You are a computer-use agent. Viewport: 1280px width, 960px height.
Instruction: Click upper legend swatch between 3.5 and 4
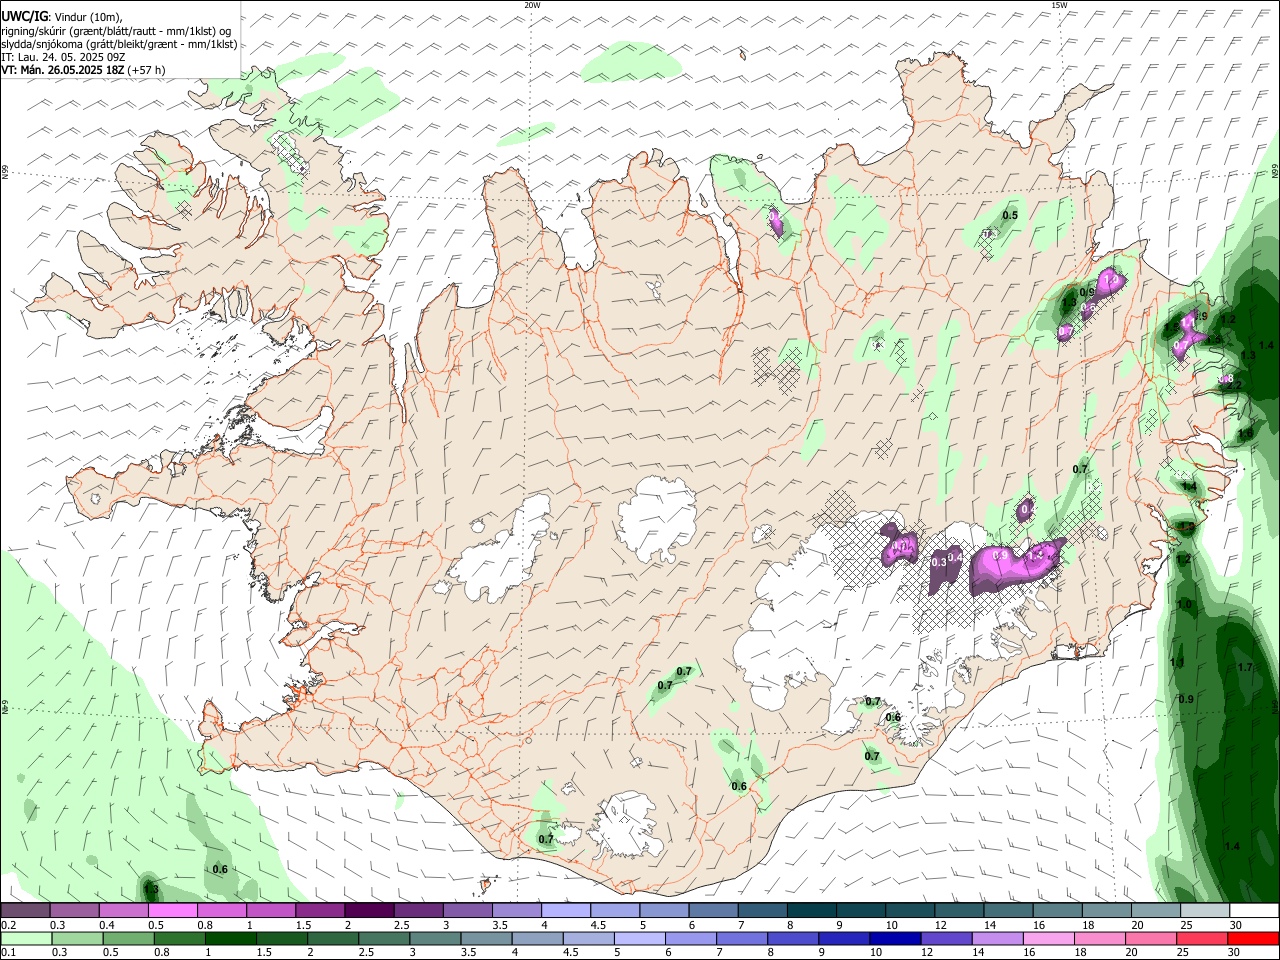point(516,911)
